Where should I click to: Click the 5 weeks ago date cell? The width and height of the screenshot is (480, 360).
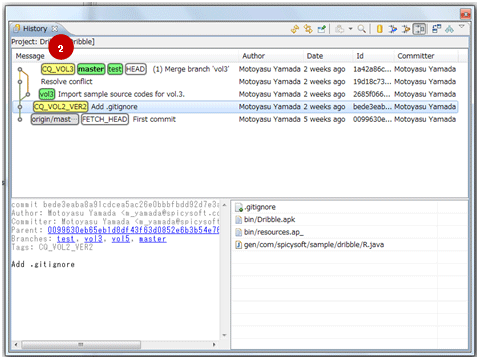(324, 119)
